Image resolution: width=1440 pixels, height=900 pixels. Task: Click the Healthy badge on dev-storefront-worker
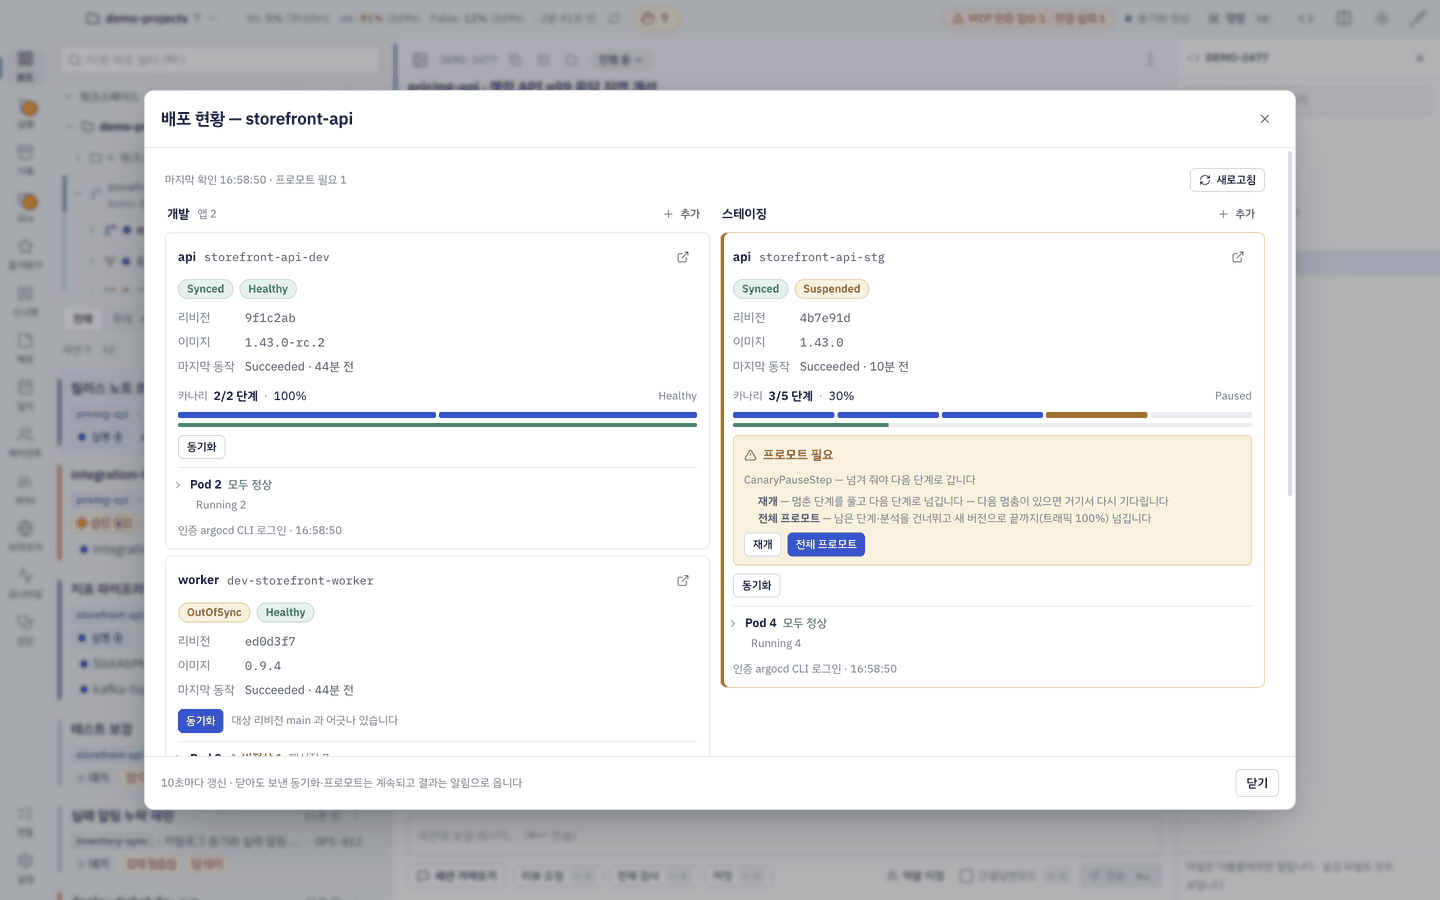(x=285, y=612)
